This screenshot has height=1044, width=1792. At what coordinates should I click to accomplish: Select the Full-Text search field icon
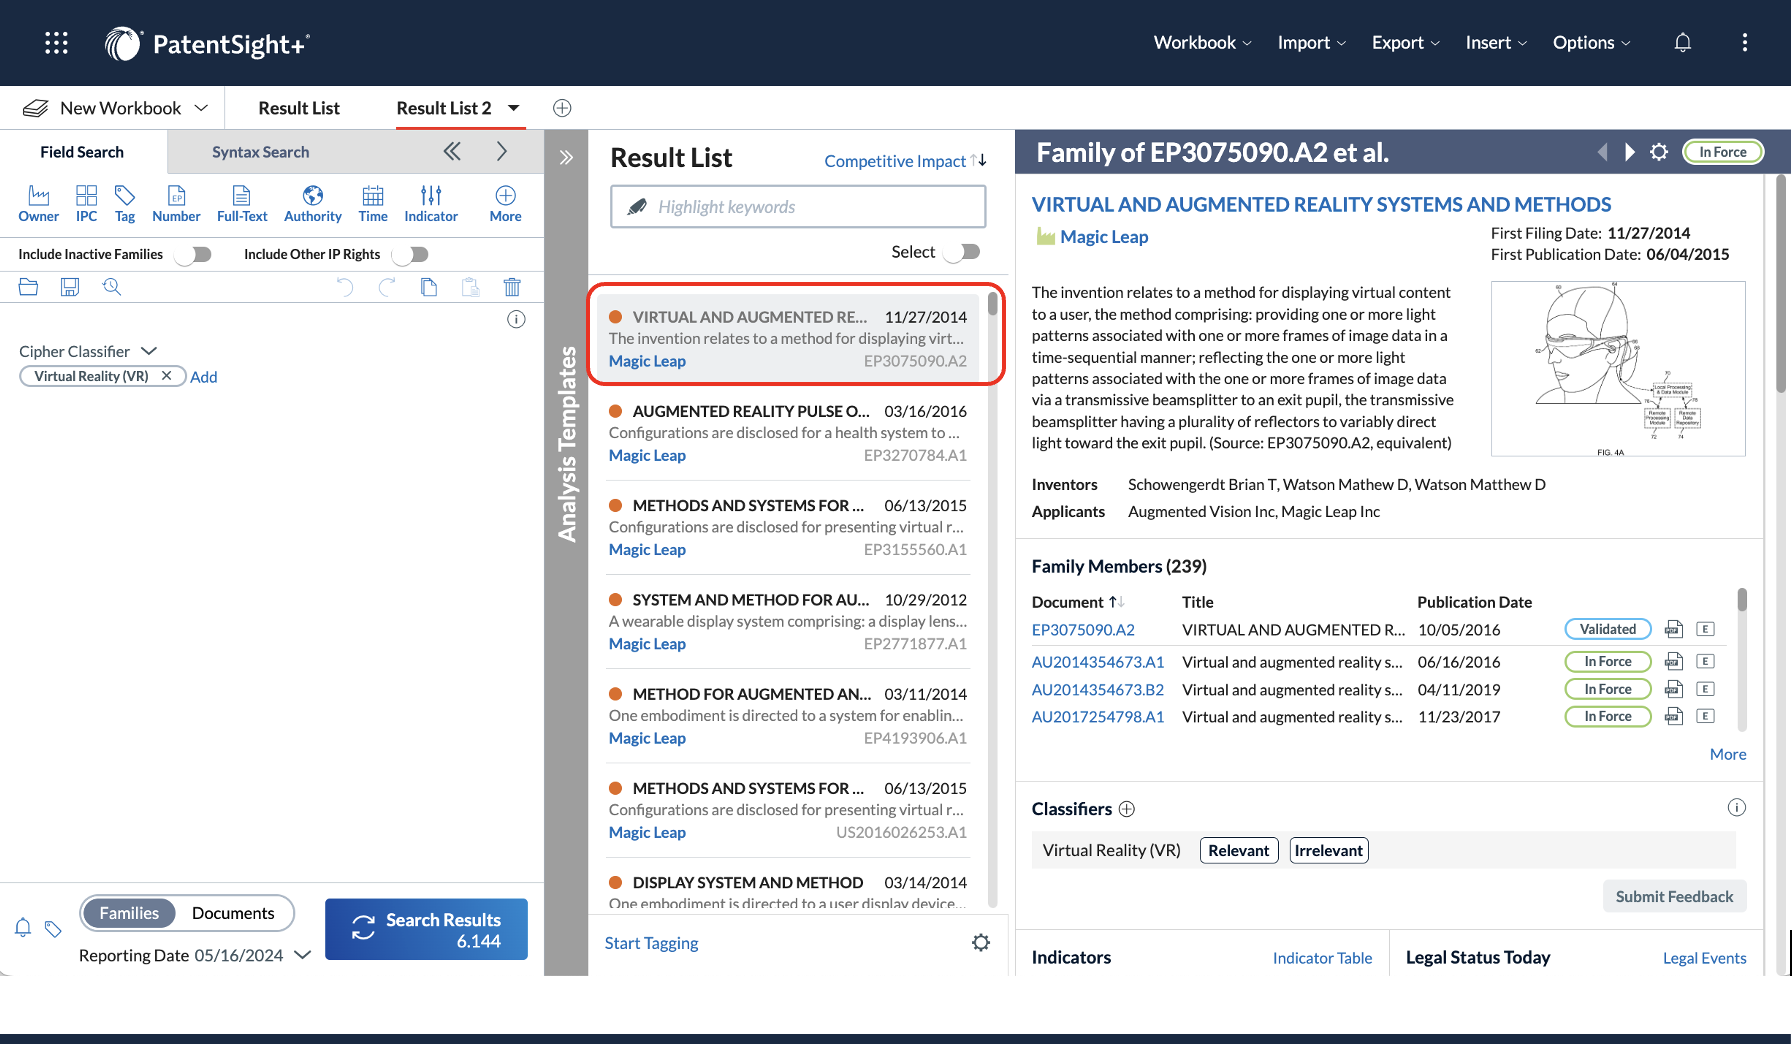pos(242,203)
